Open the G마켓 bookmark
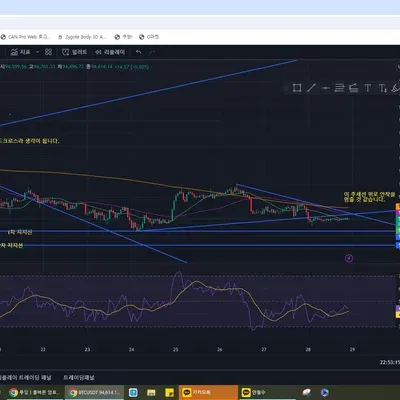This screenshot has width=400, height=400. click(x=149, y=37)
